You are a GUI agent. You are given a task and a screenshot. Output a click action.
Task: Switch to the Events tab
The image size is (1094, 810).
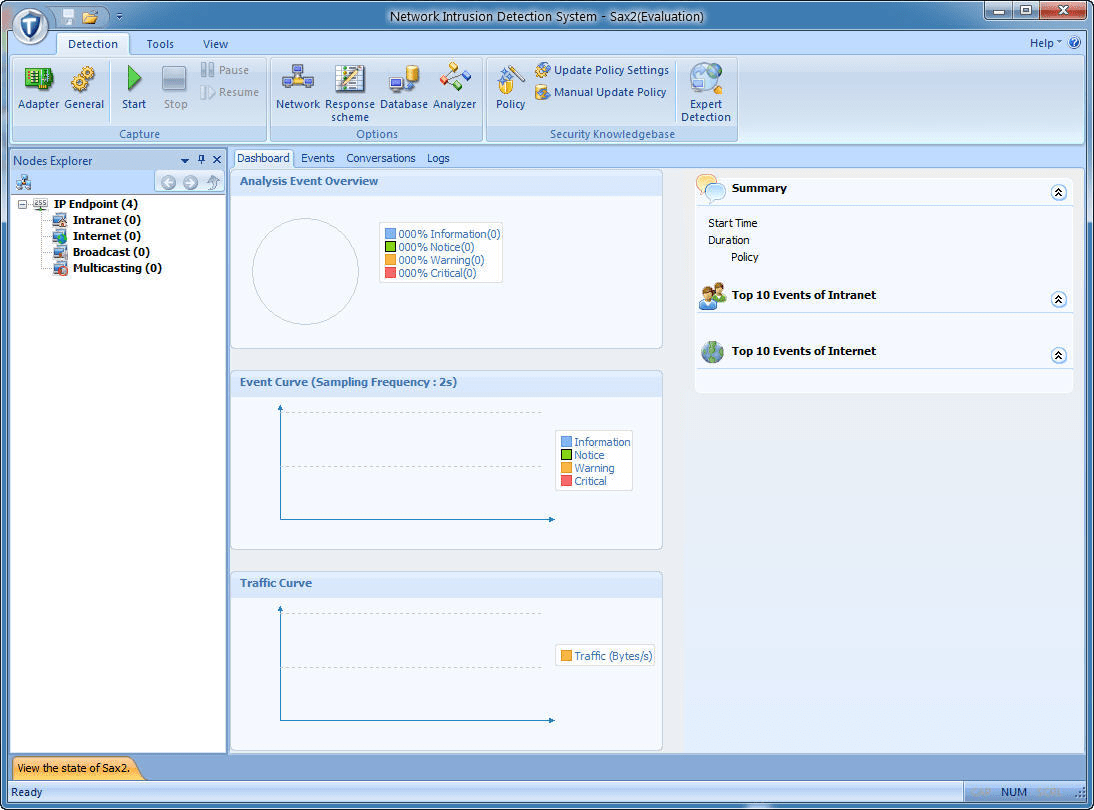(x=317, y=158)
